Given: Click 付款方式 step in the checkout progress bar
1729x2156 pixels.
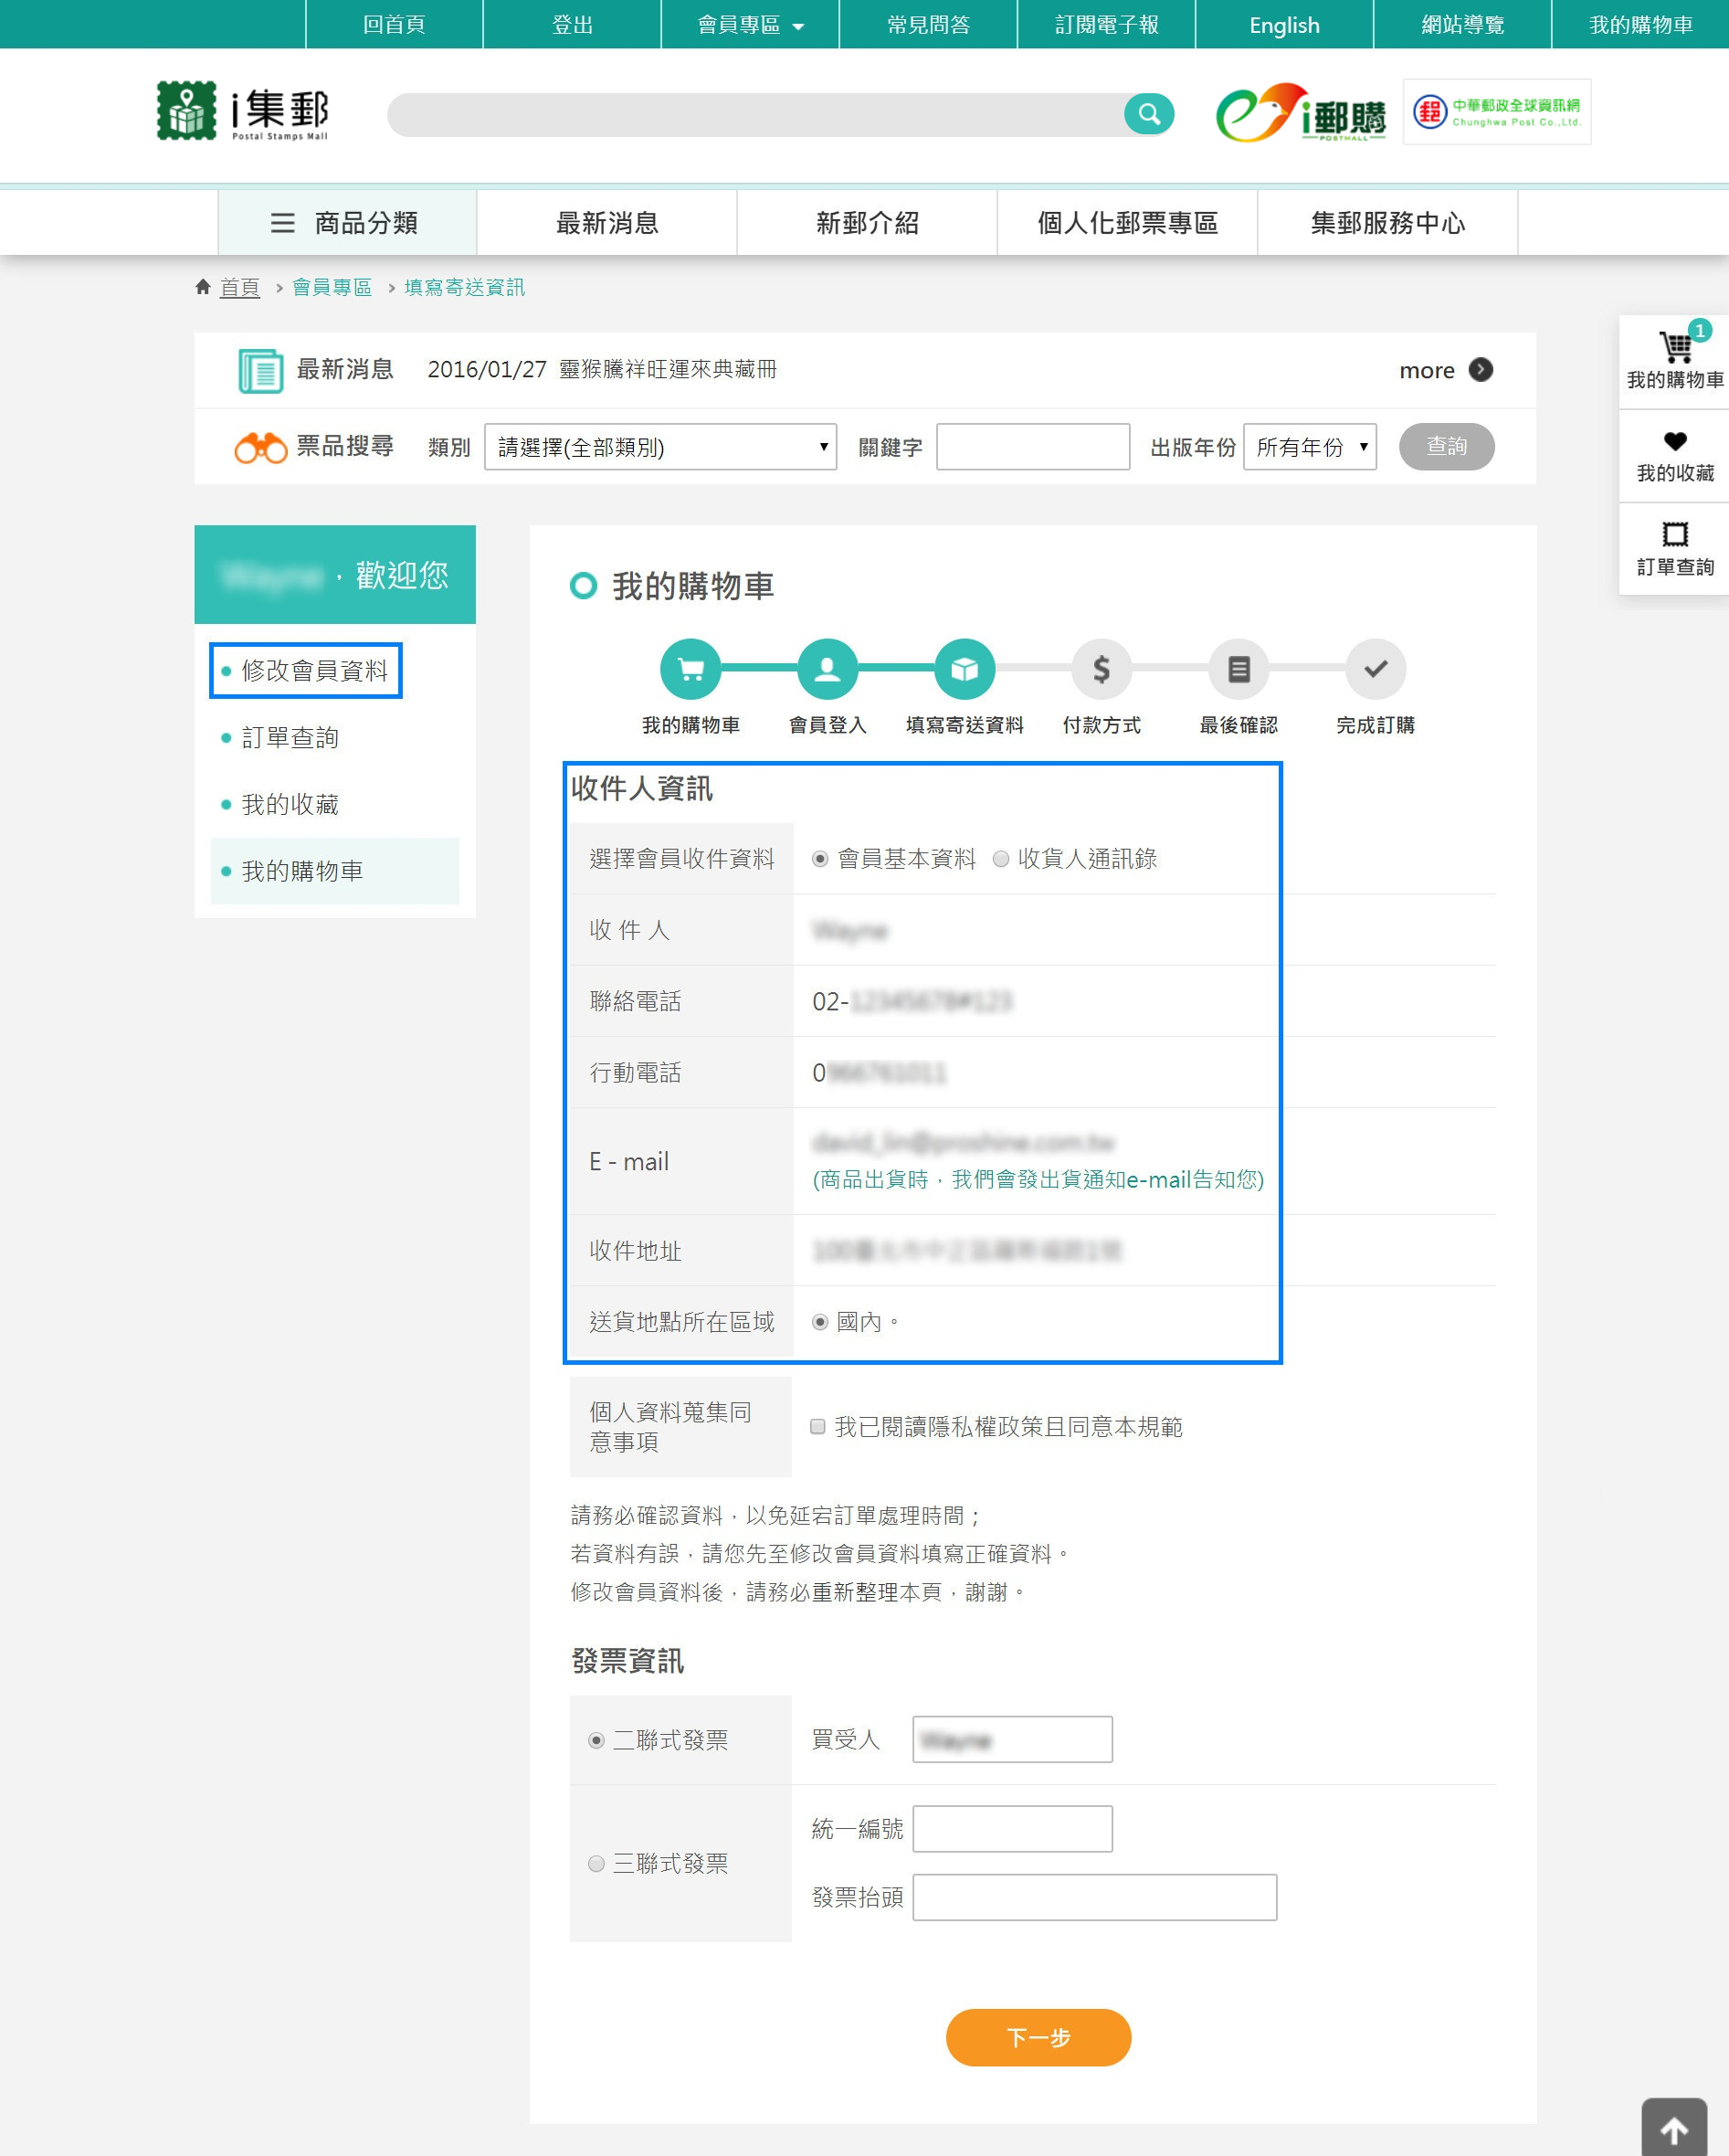Looking at the screenshot, I should pos(1101,669).
